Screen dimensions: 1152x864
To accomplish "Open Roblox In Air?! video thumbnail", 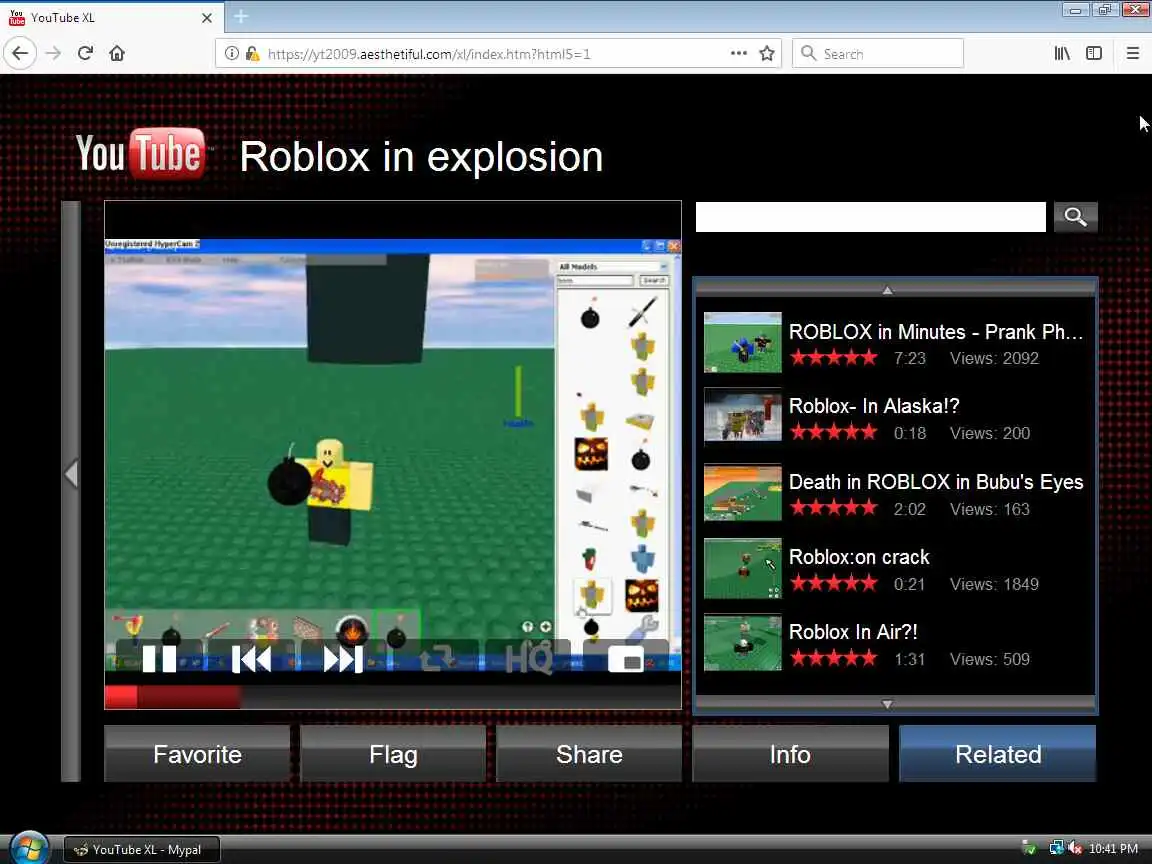I will point(742,643).
